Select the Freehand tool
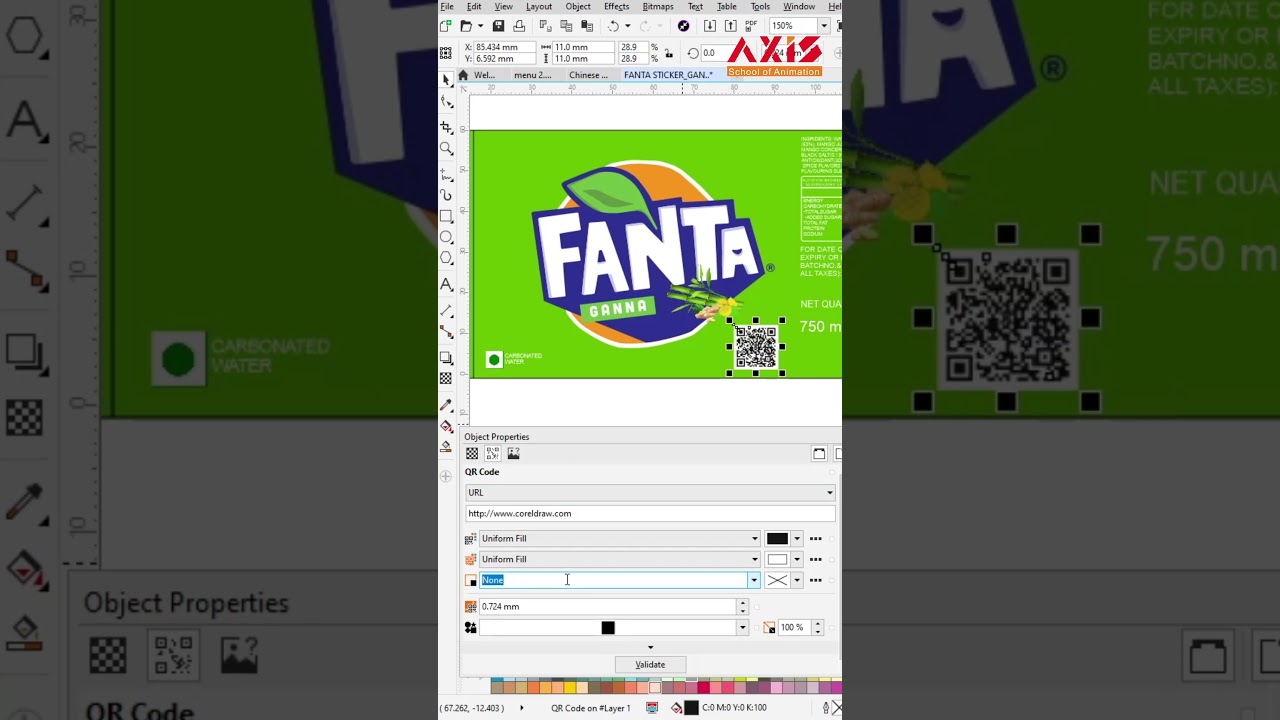This screenshot has height=720, width=1280. pyautogui.click(x=446, y=174)
